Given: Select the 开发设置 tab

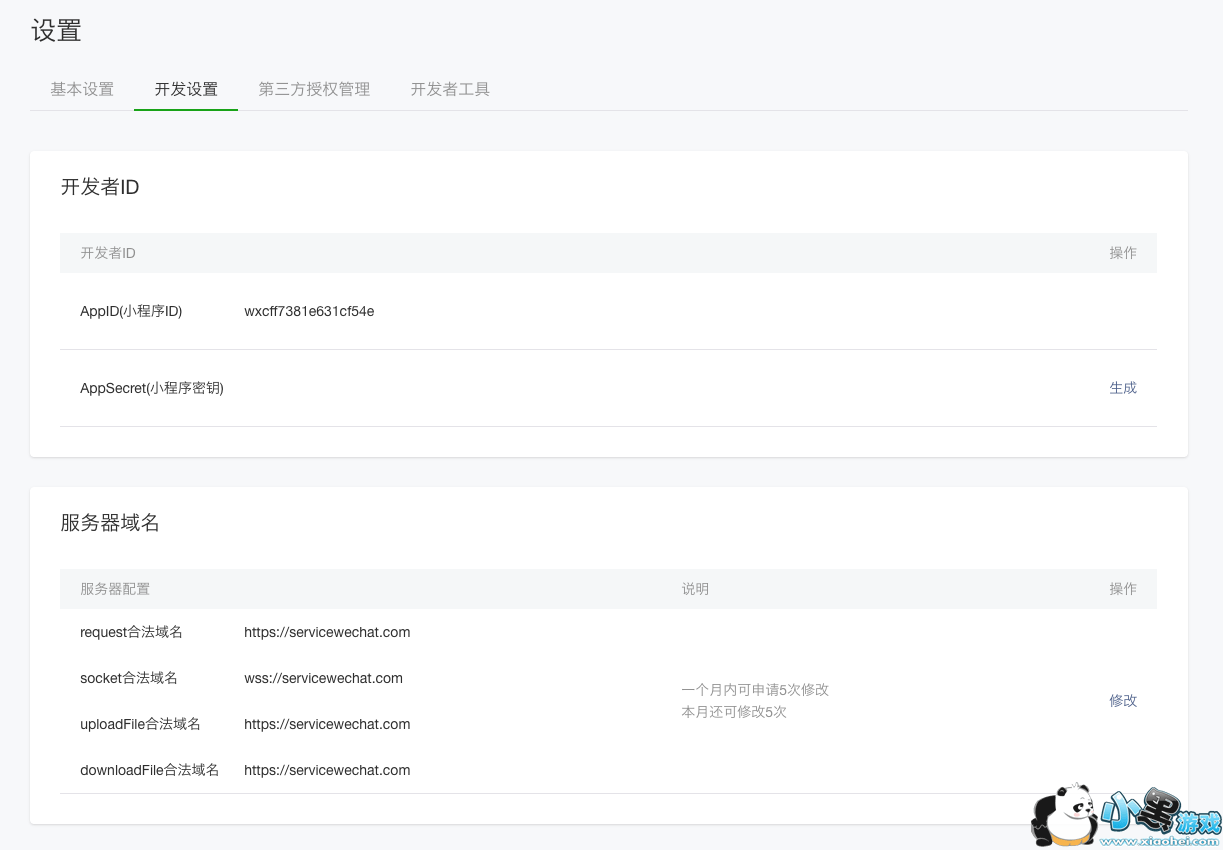Looking at the screenshot, I should pyautogui.click(x=186, y=89).
